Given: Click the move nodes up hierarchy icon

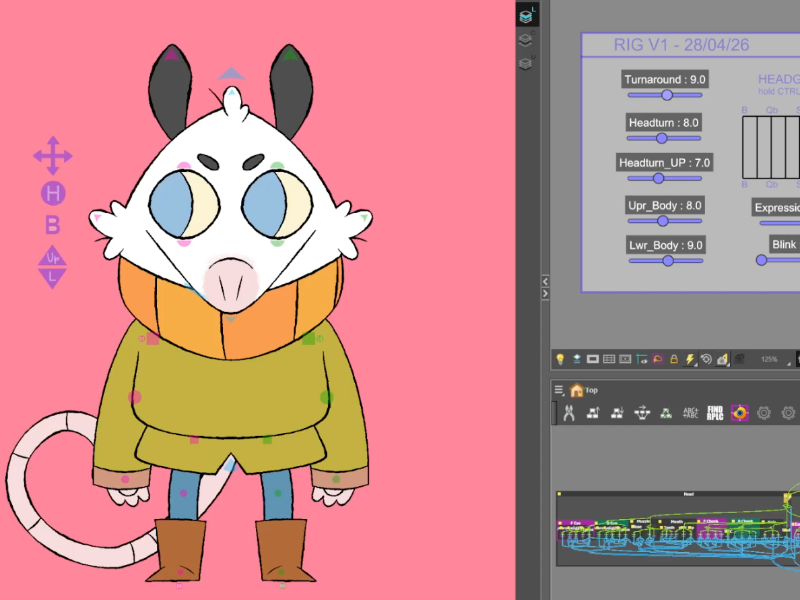Looking at the screenshot, I should [x=593, y=413].
